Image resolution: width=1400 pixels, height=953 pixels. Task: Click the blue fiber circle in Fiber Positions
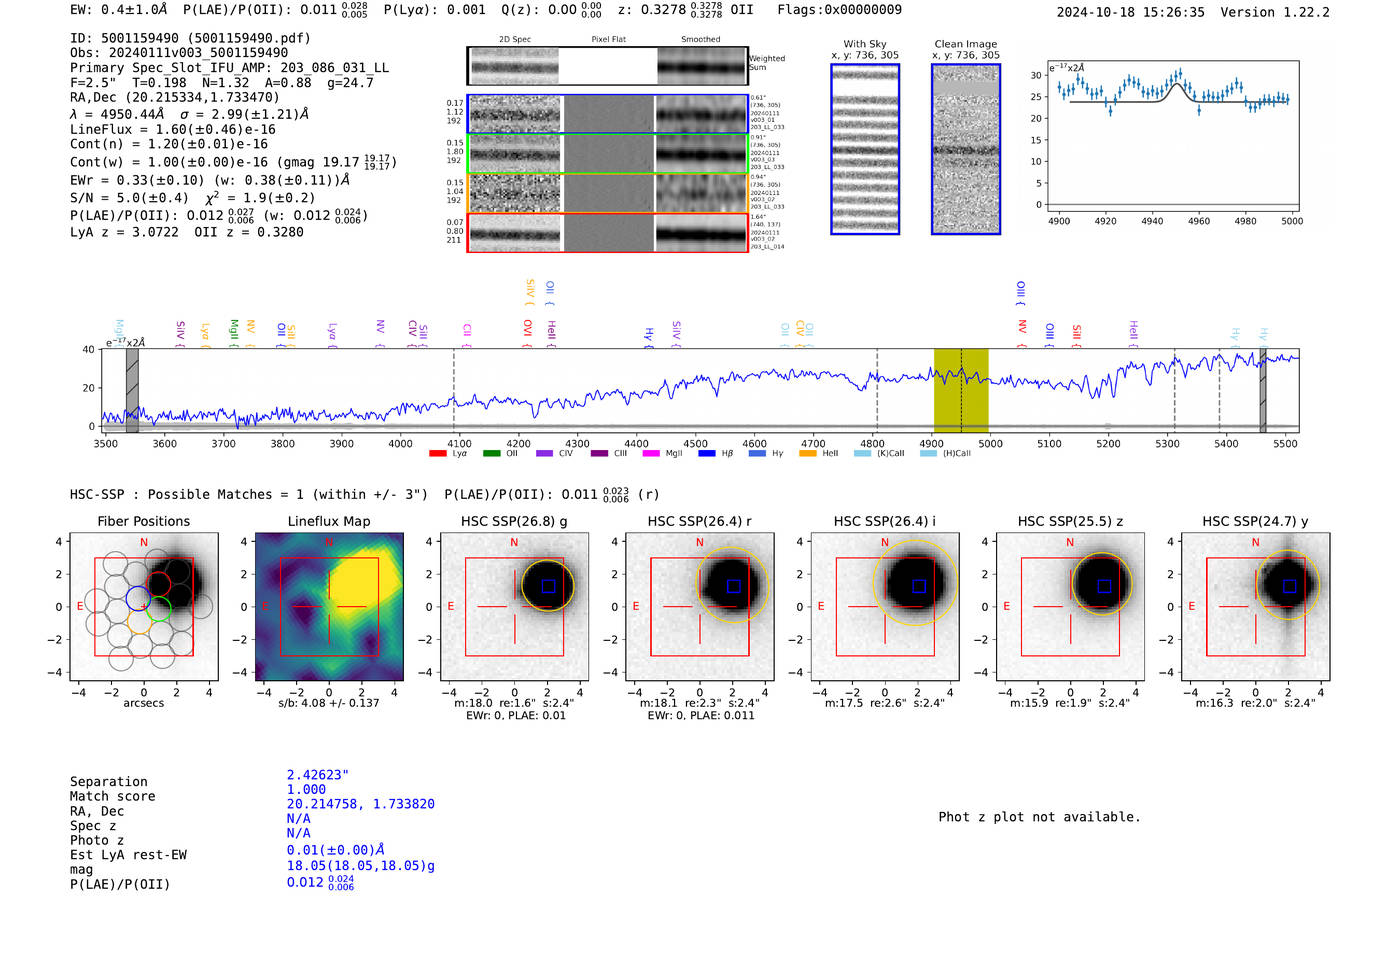(138, 599)
